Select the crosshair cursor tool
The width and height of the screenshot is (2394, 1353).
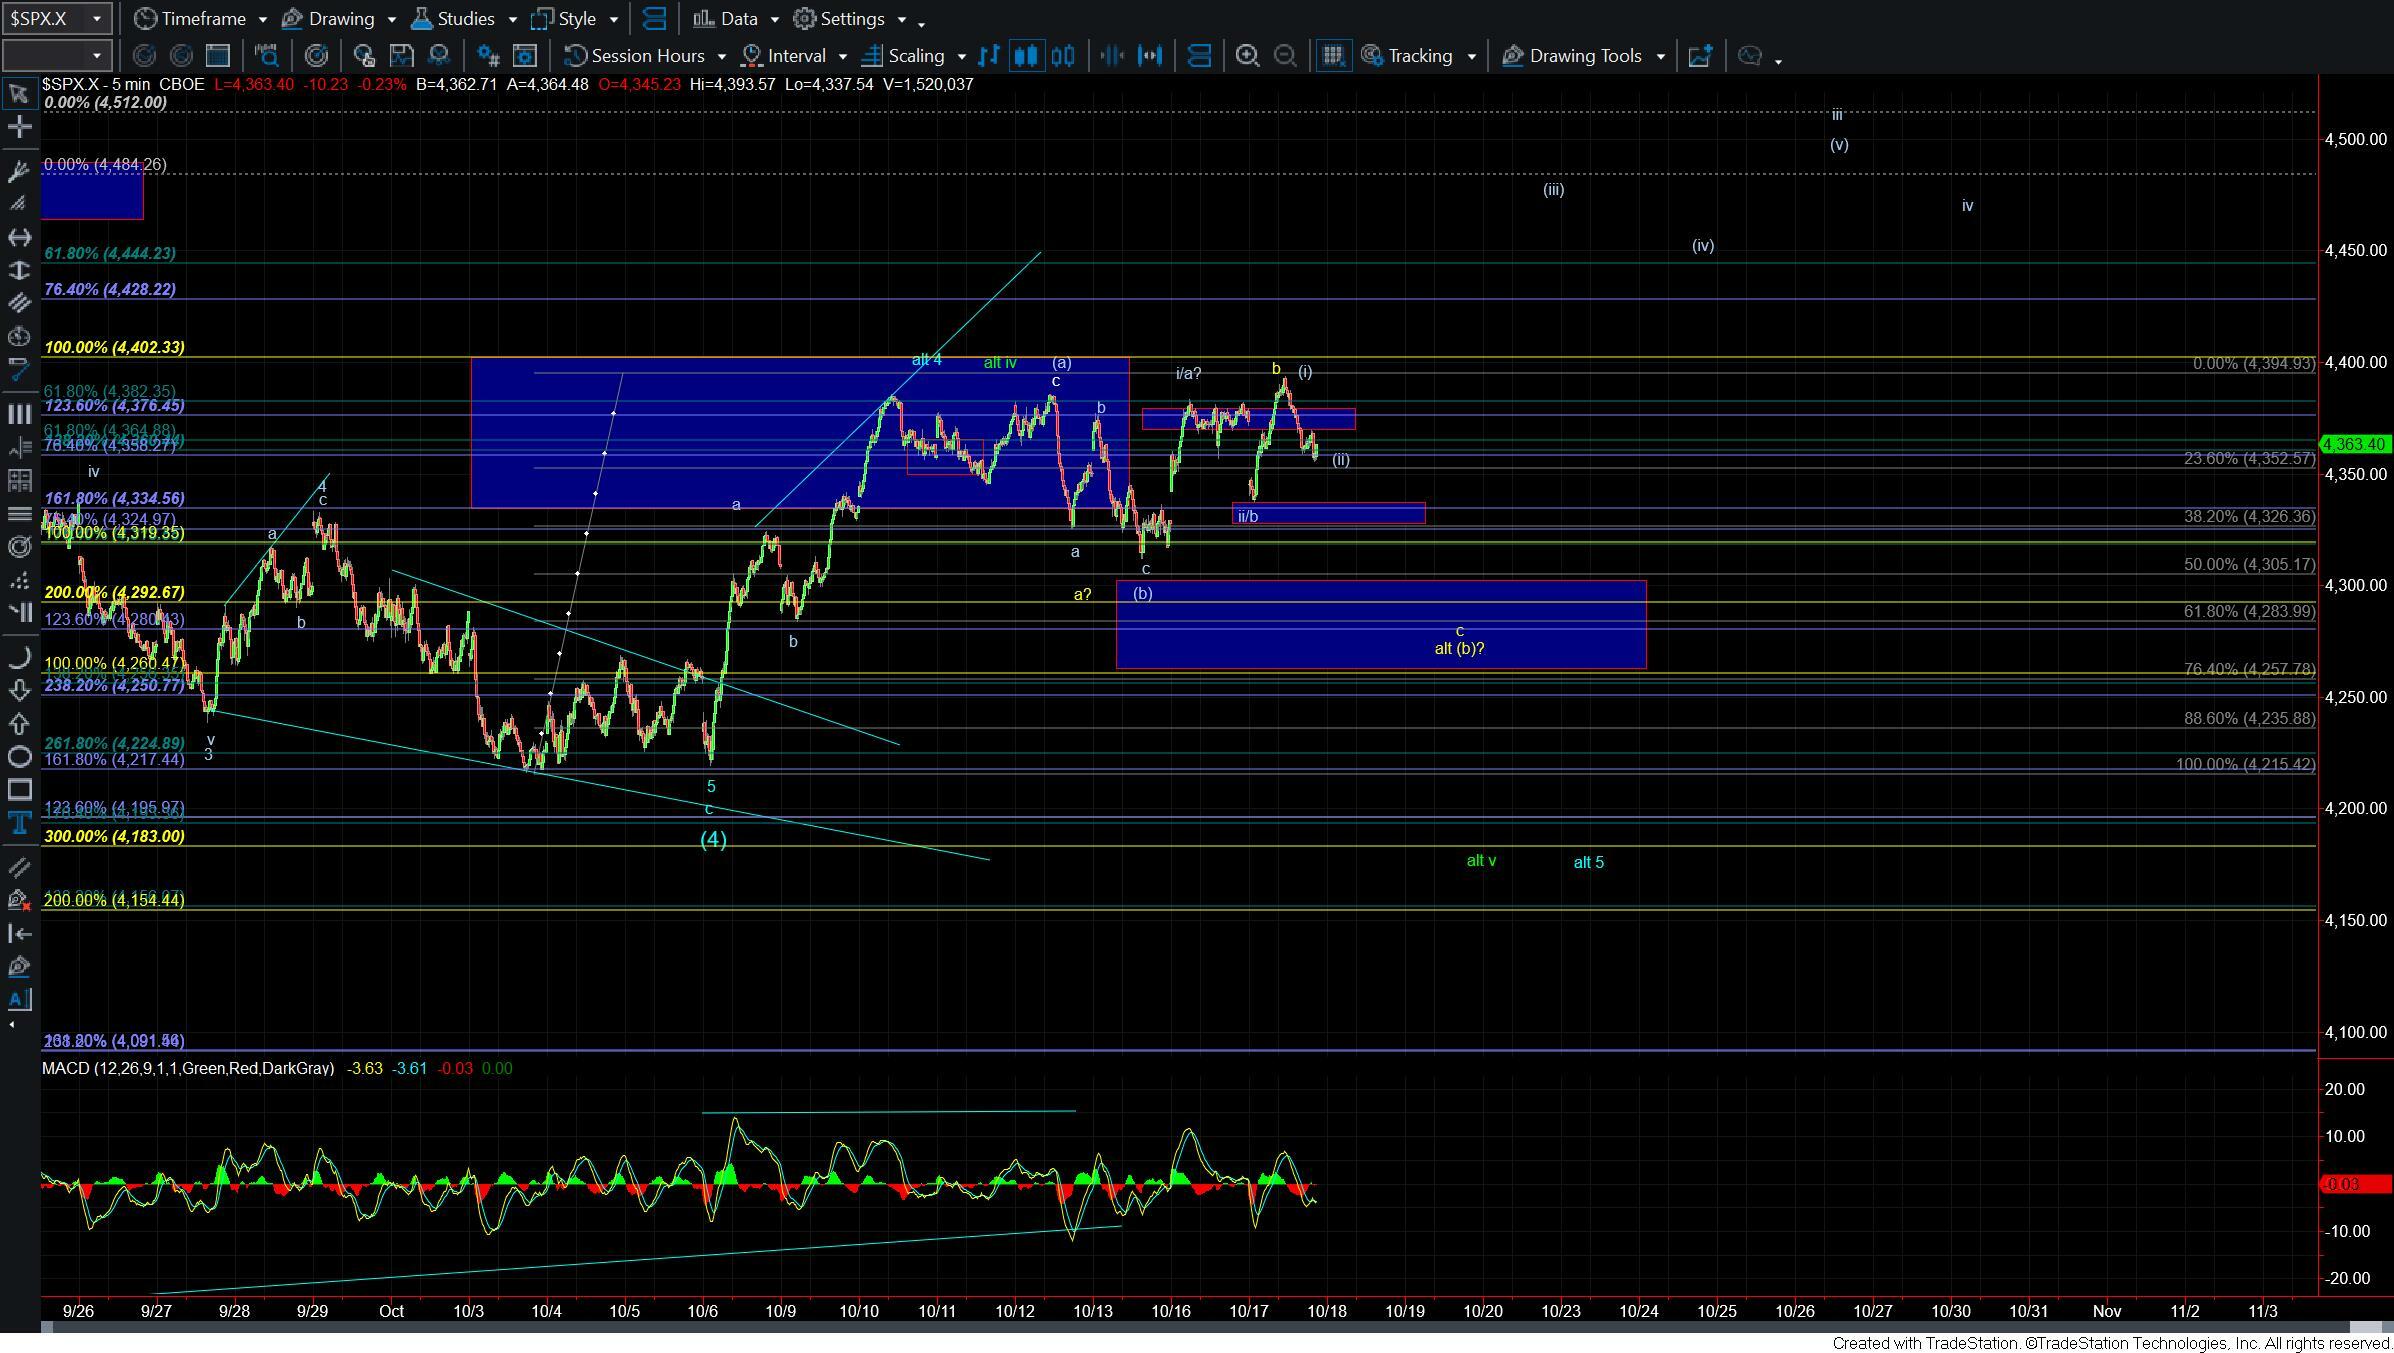[x=18, y=127]
